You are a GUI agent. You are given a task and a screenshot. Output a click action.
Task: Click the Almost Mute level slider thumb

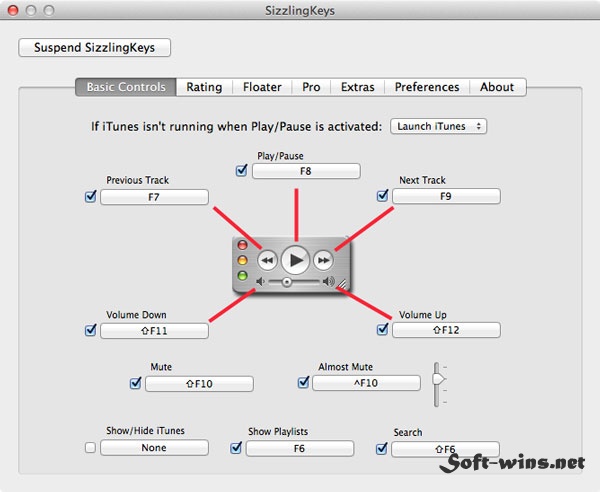(x=439, y=379)
